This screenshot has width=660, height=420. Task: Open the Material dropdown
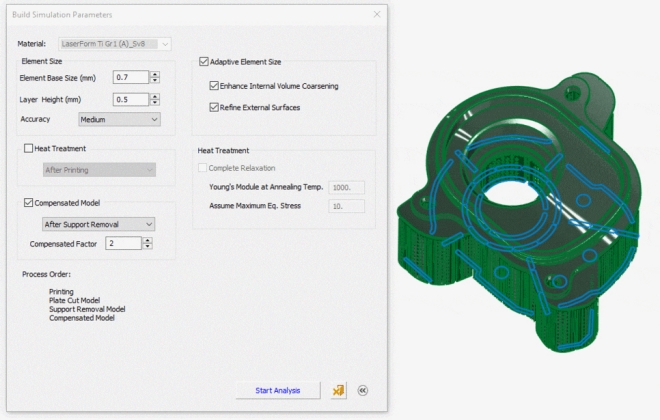coord(115,44)
